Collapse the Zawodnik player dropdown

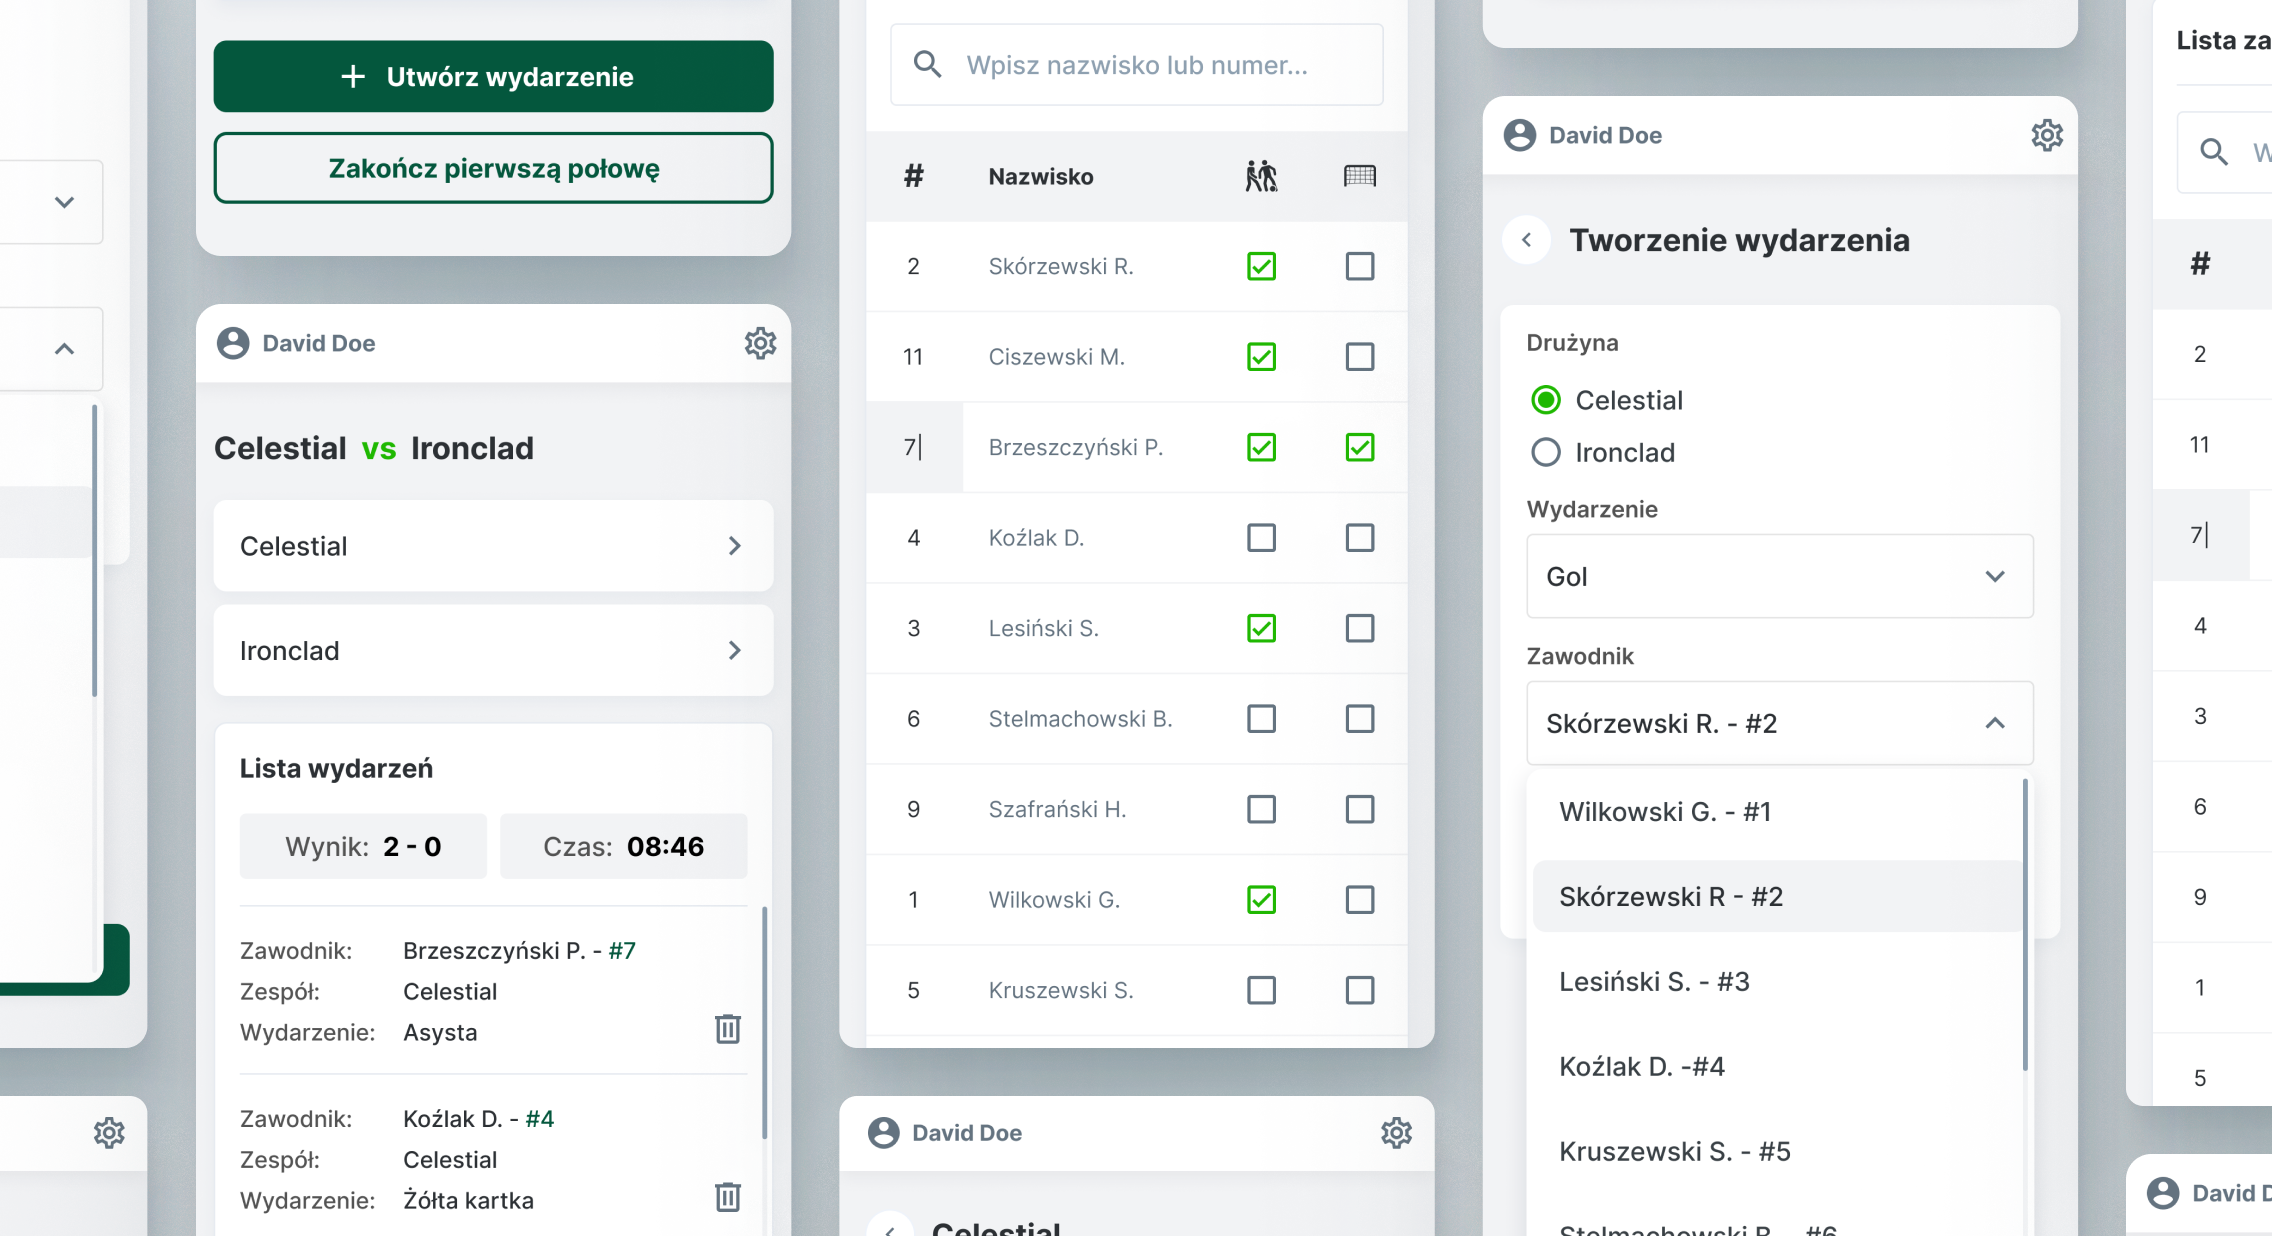[x=1996, y=723]
